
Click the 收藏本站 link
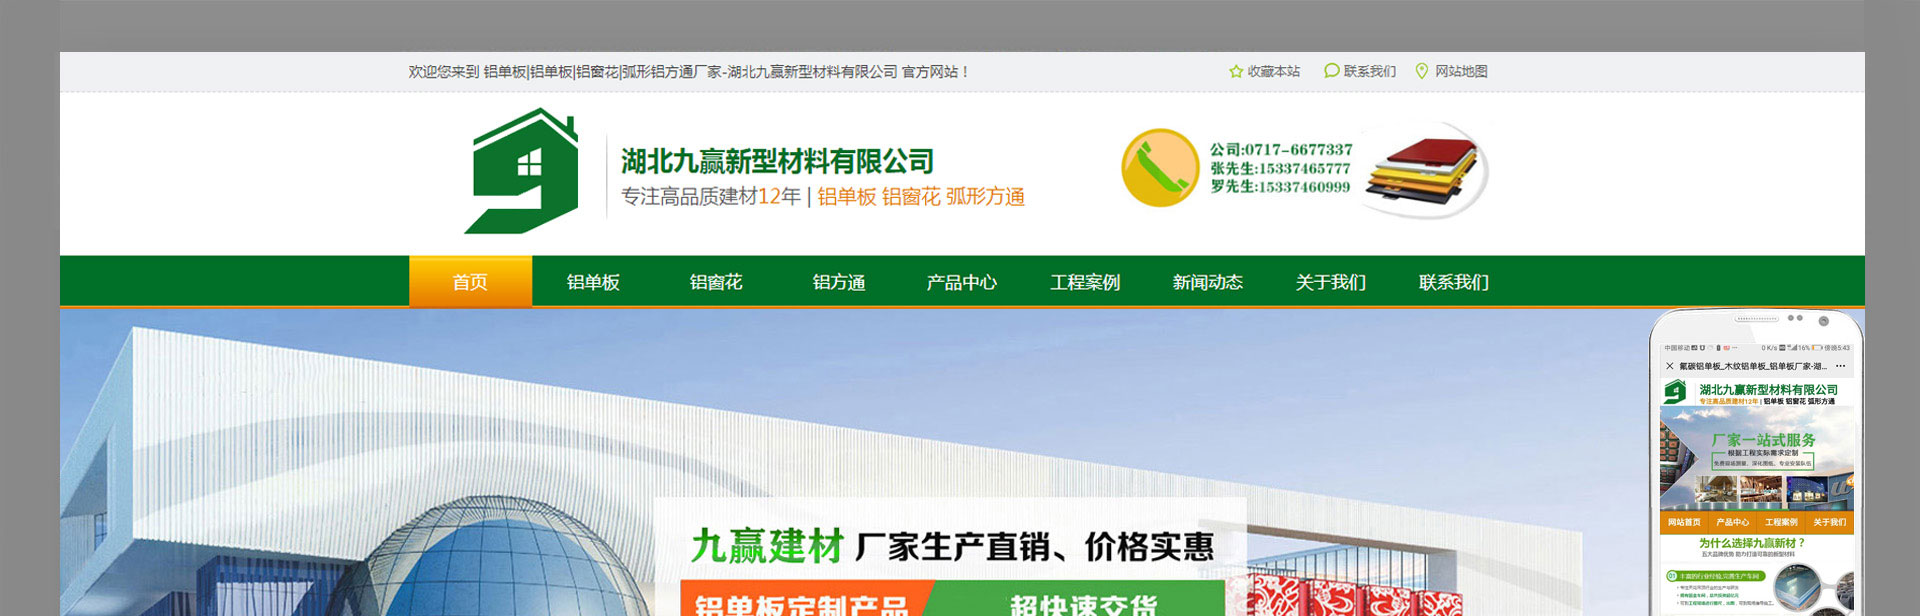tap(1273, 72)
